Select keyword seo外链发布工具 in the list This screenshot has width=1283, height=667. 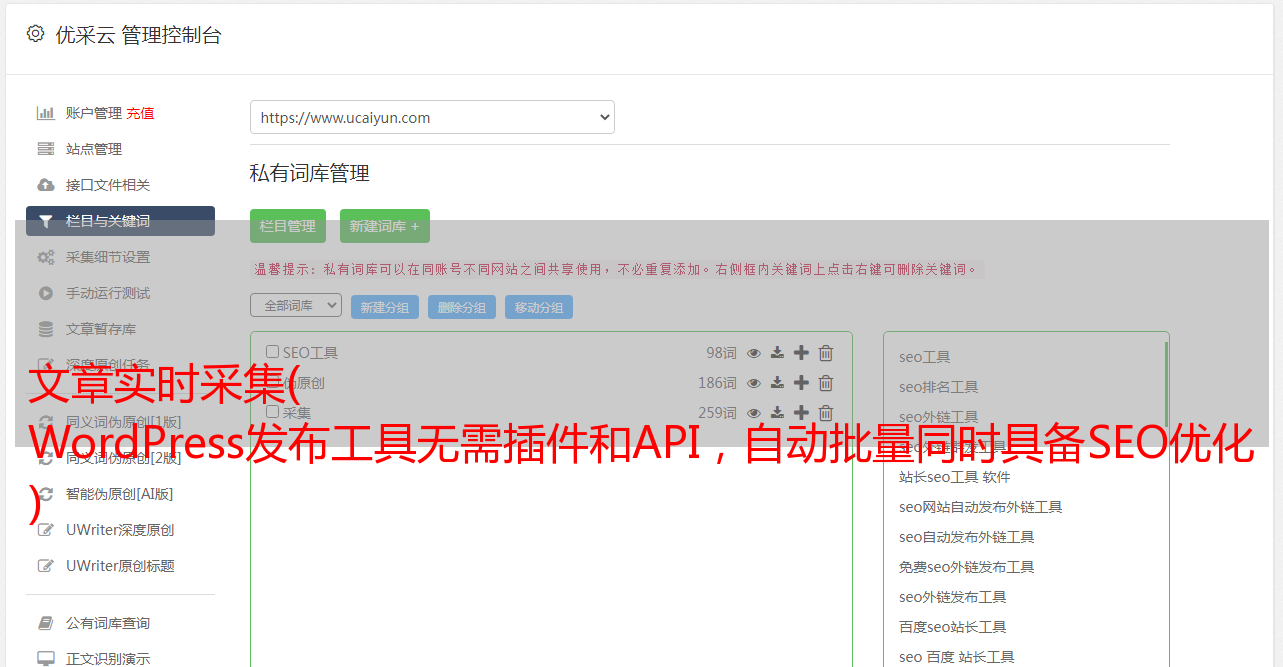tap(953, 597)
